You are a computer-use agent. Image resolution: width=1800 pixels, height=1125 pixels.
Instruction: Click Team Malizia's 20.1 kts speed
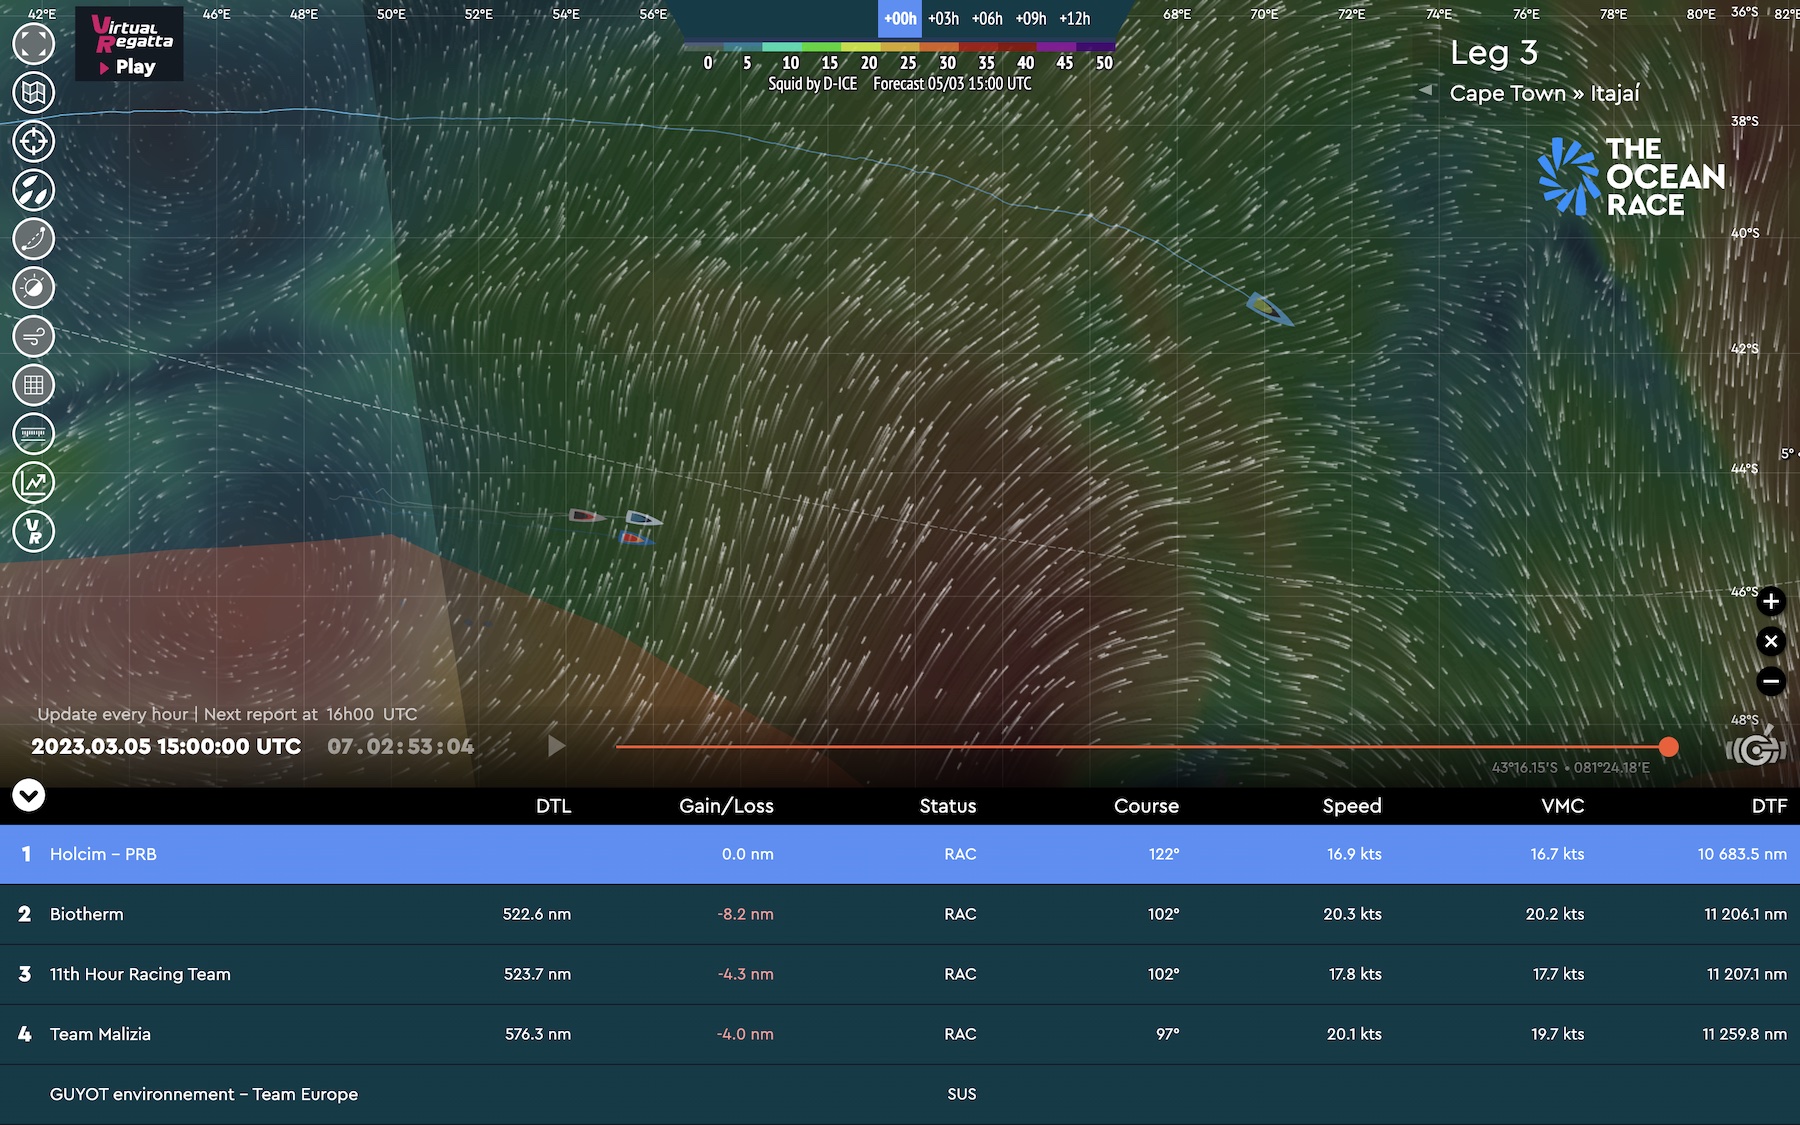point(1354,1034)
